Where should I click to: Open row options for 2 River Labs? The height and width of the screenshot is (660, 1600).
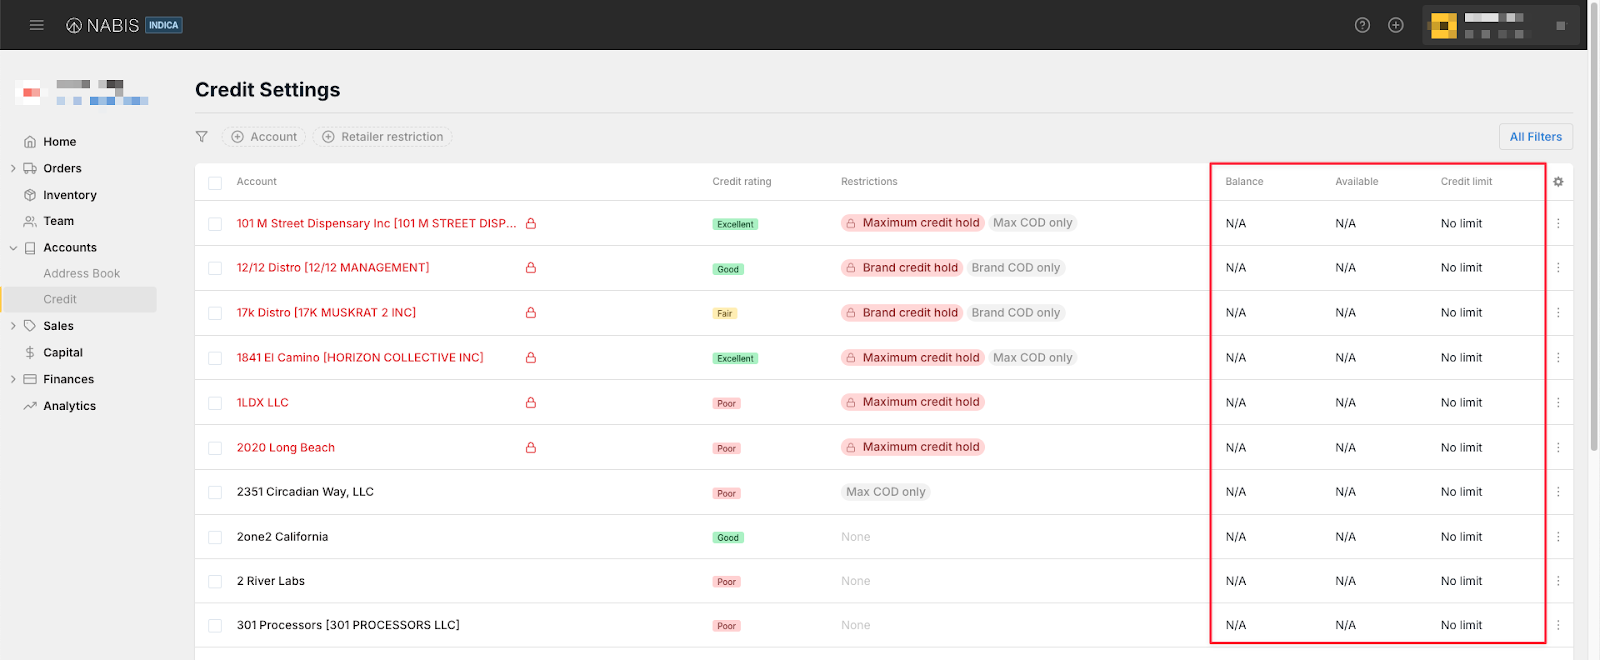(1558, 581)
